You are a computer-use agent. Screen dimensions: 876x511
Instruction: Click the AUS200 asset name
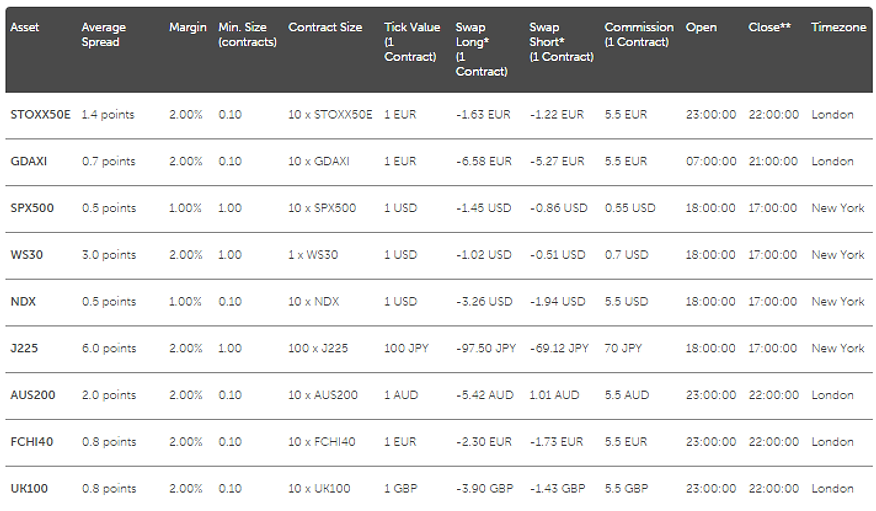point(32,395)
